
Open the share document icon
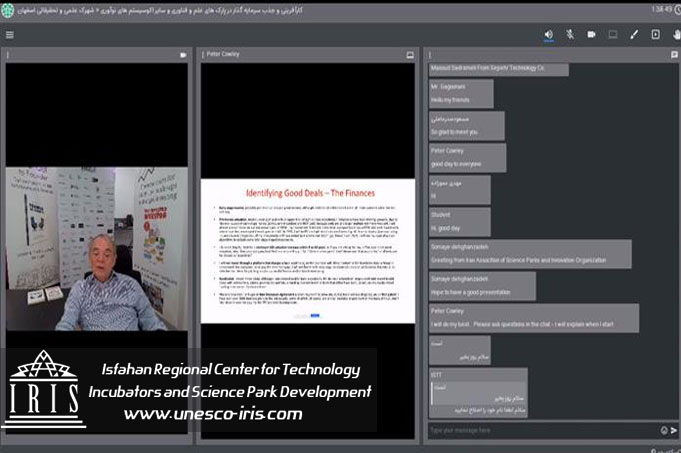pyautogui.click(x=655, y=34)
